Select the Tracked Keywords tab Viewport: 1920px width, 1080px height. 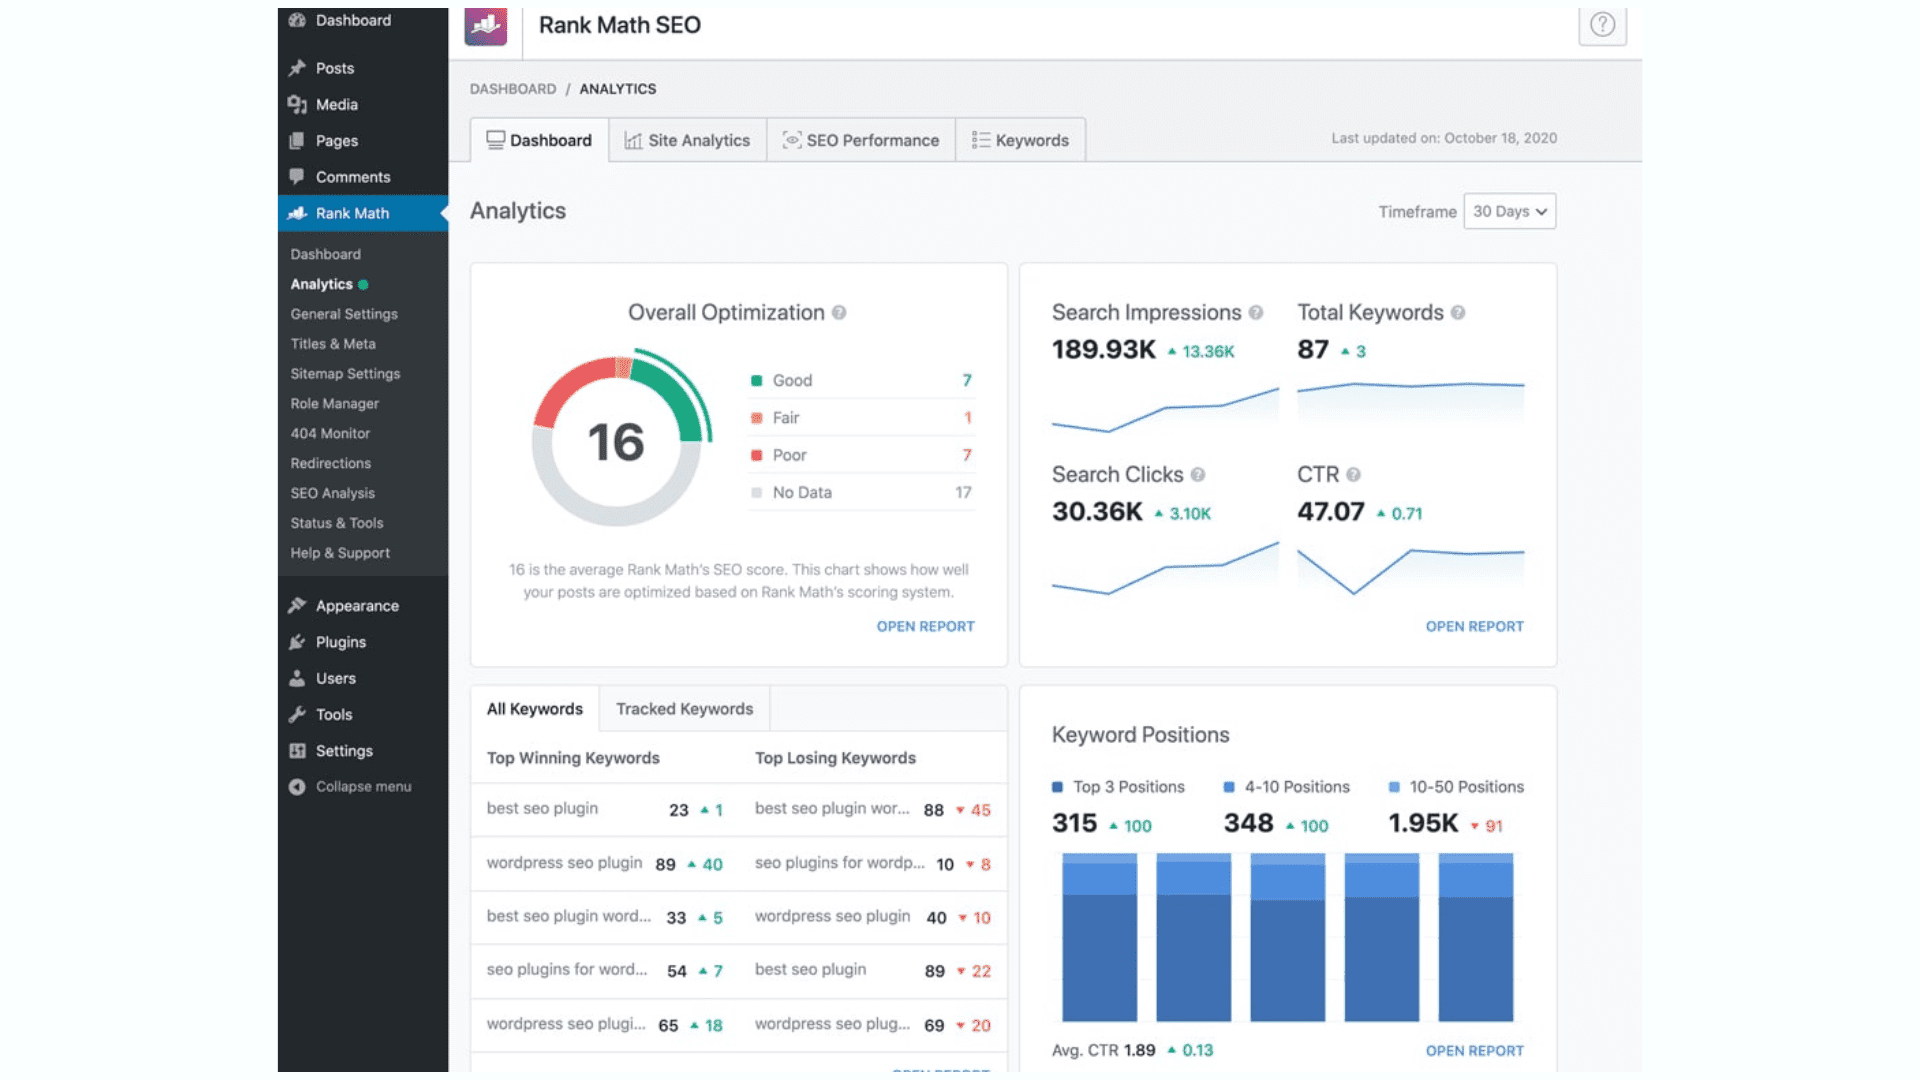(x=684, y=709)
